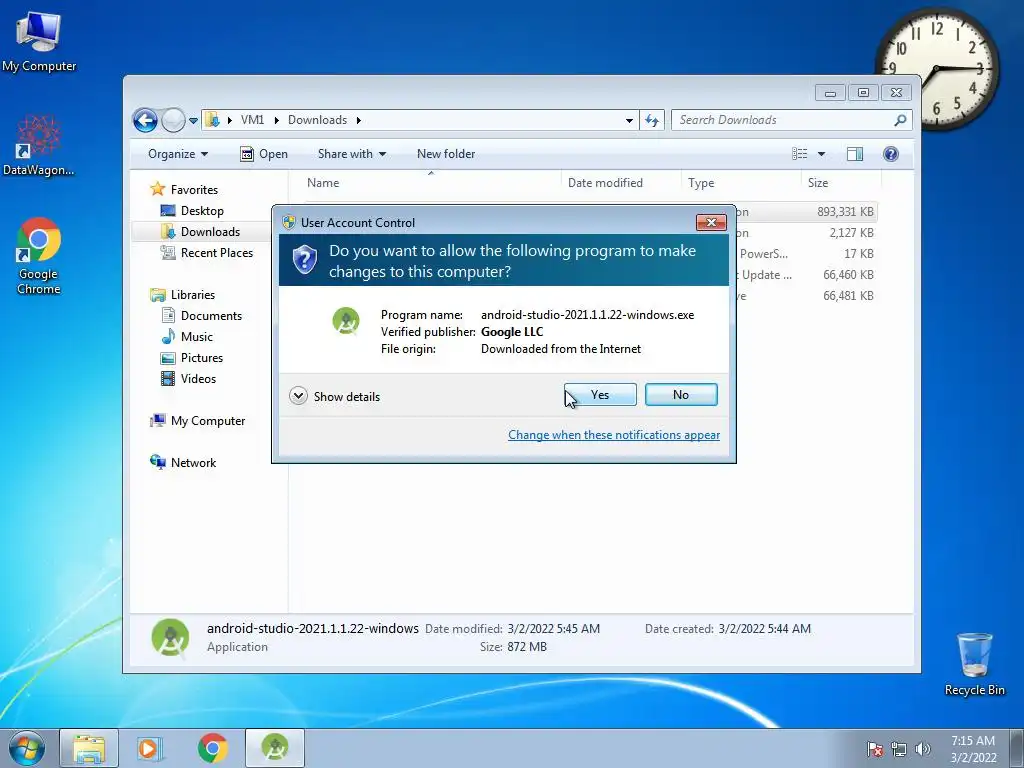Viewport: 1024px width, 768px height.
Task: Click the 2,127 KB file size cell
Action: coord(851,232)
